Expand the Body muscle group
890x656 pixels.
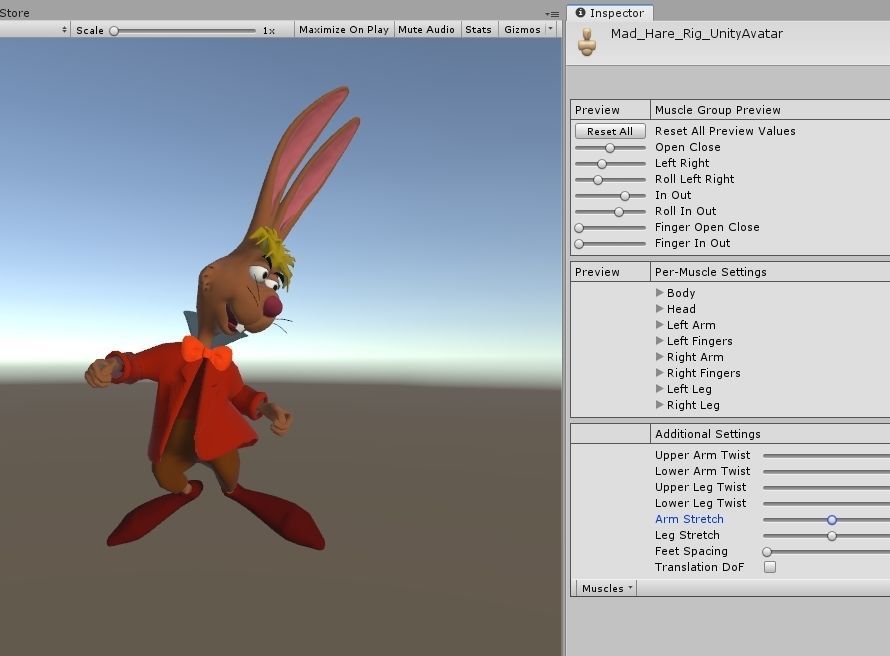(660, 293)
